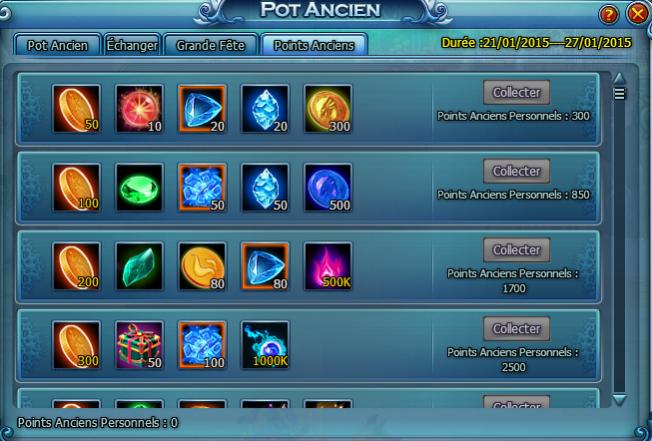
Task: Select the green emerald gem reward icon
Action: click(139, 187)
